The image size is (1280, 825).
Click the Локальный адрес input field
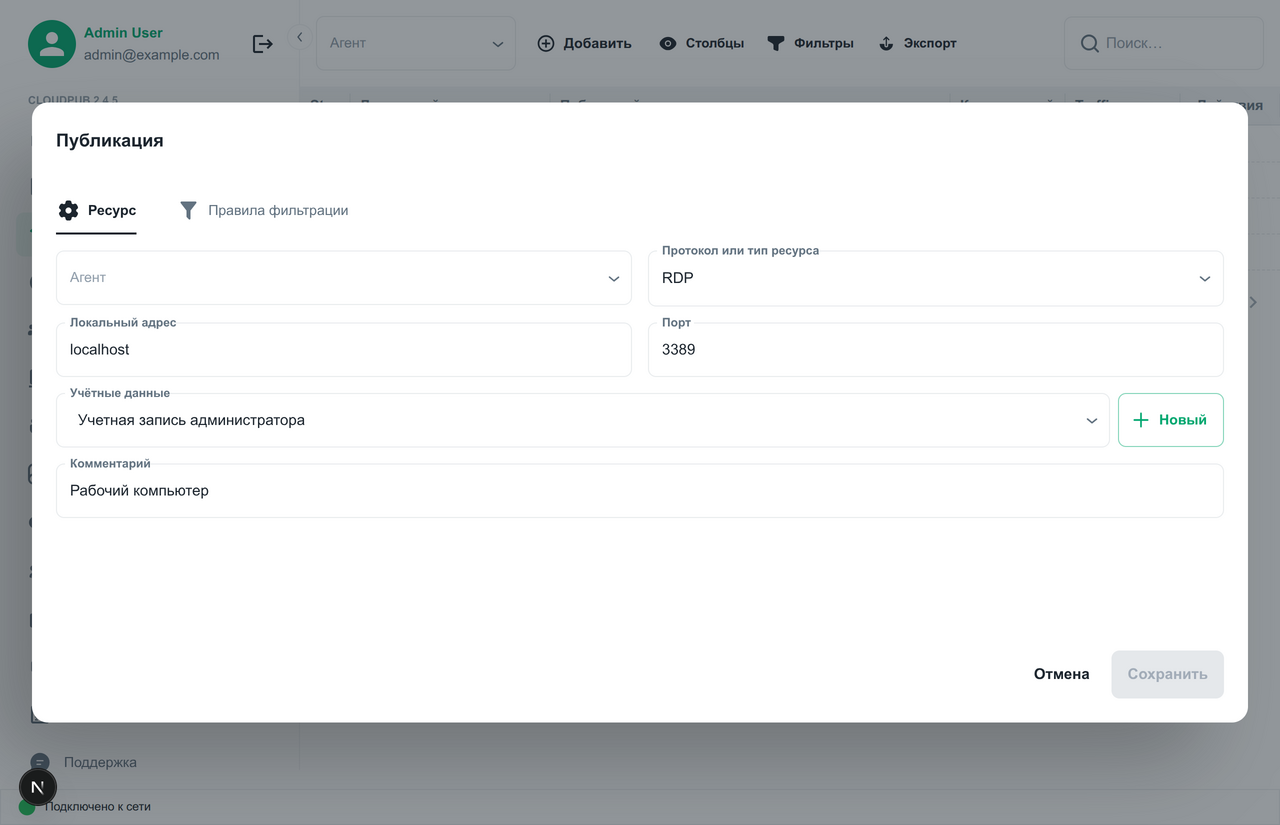coord(343,350)
